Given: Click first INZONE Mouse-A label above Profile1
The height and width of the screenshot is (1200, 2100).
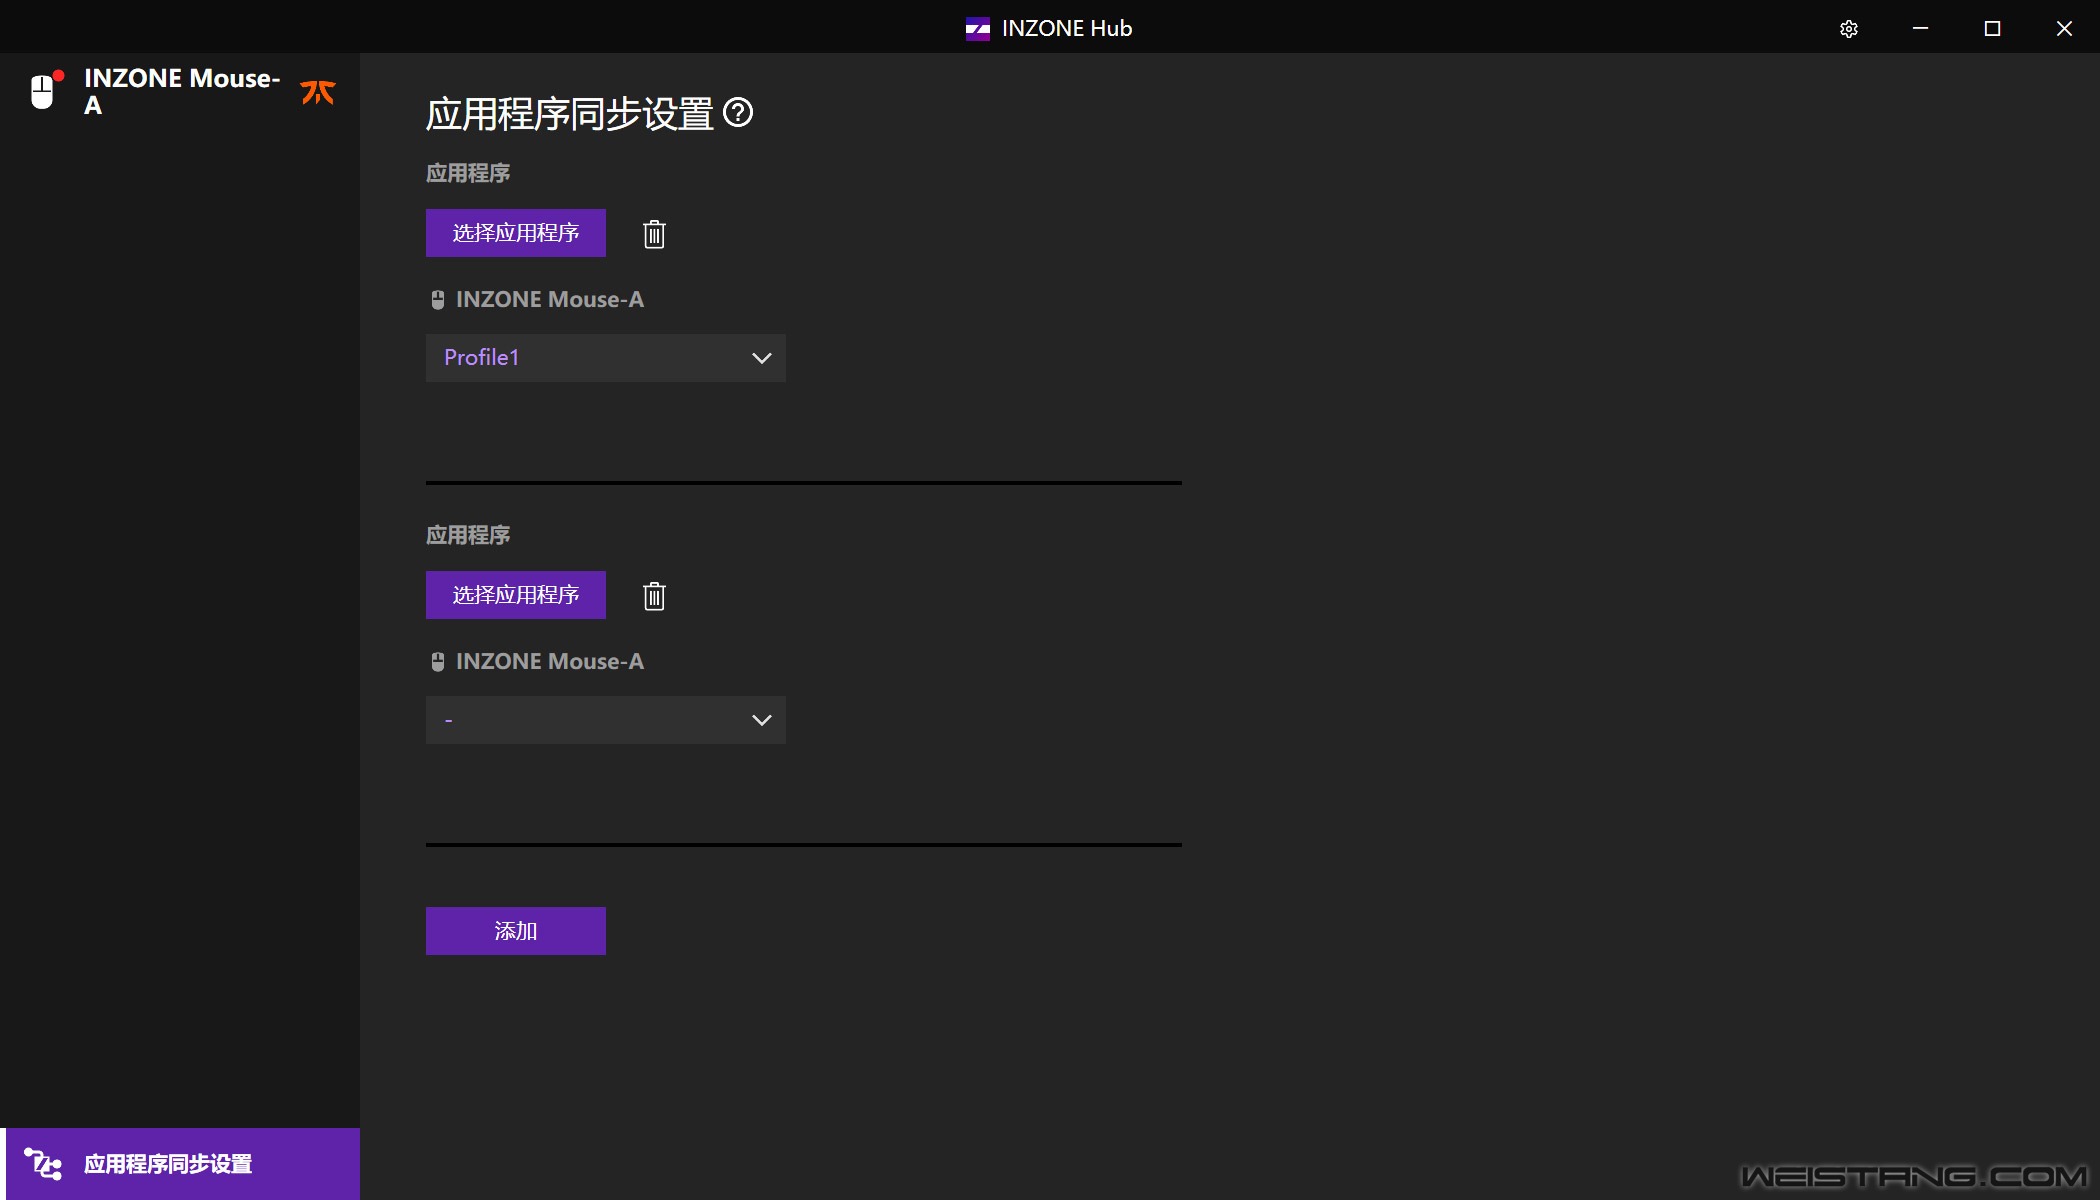Looking at the screenshot, I should tap(550, 300).
